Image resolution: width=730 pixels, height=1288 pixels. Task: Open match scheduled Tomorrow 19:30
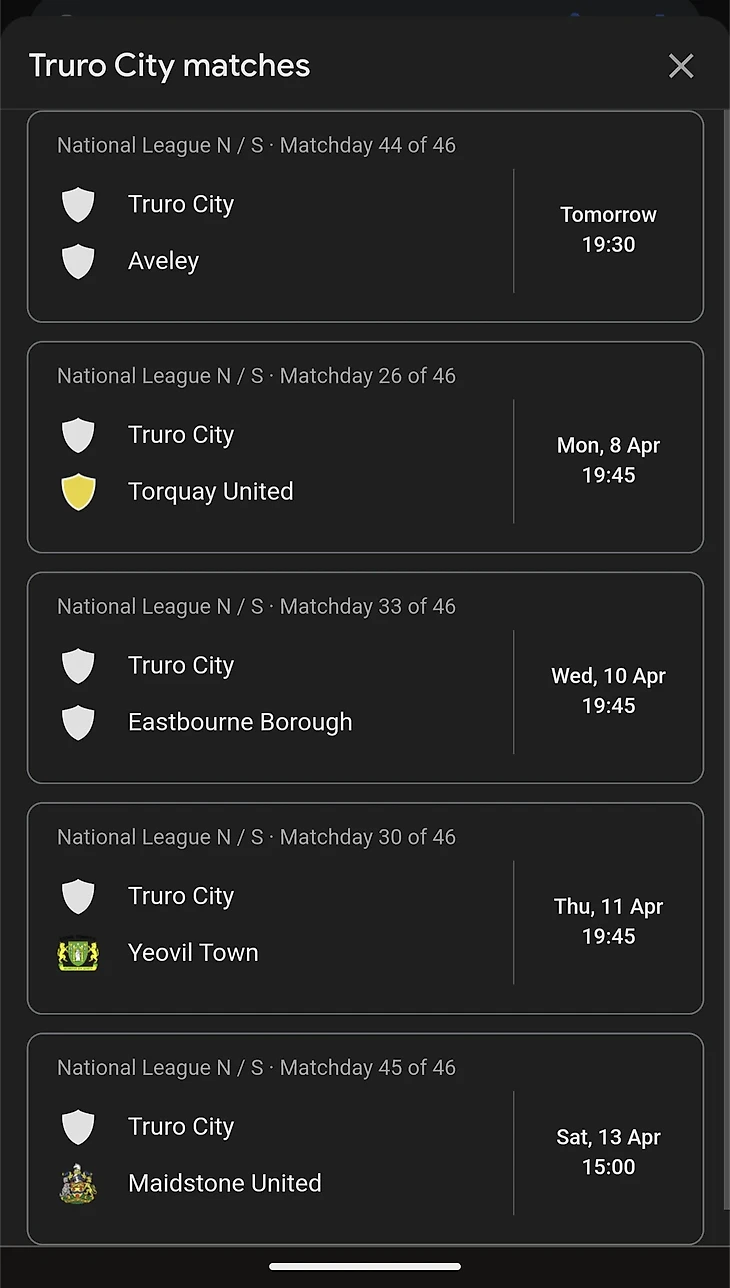coord(608,230)
